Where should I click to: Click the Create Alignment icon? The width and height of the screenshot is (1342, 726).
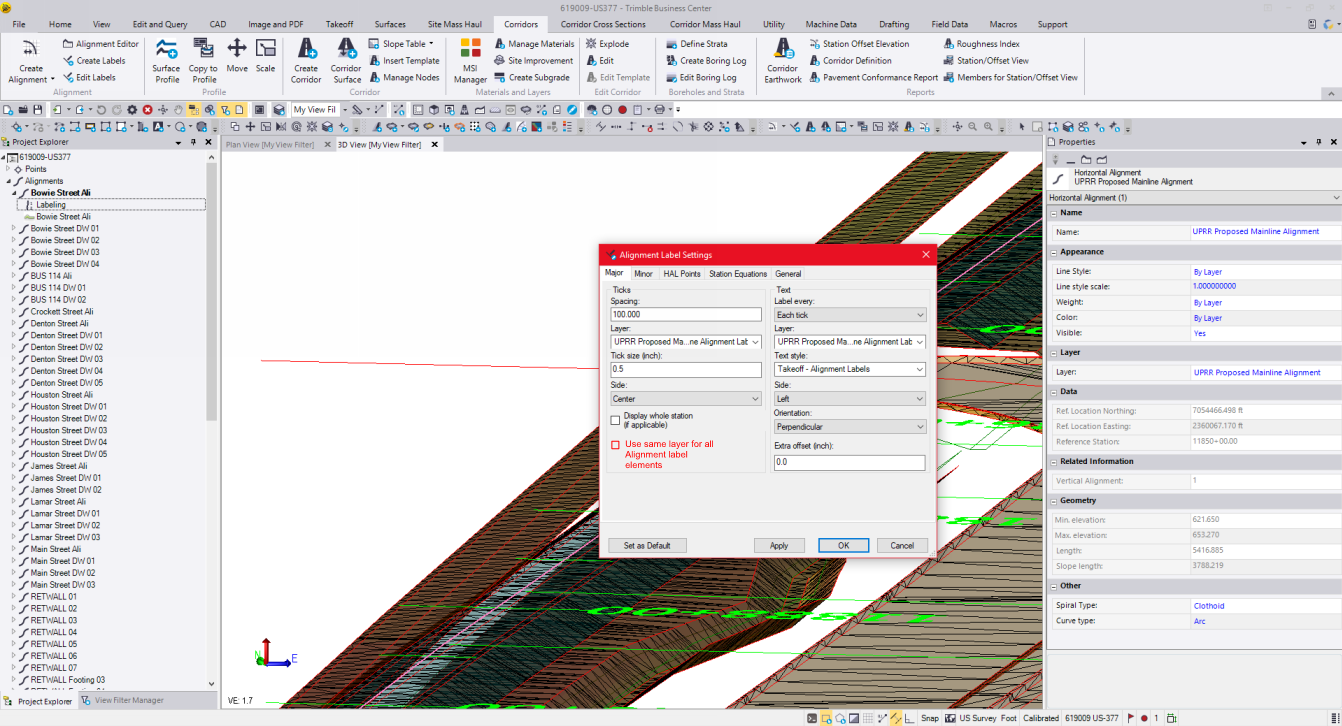31,60
